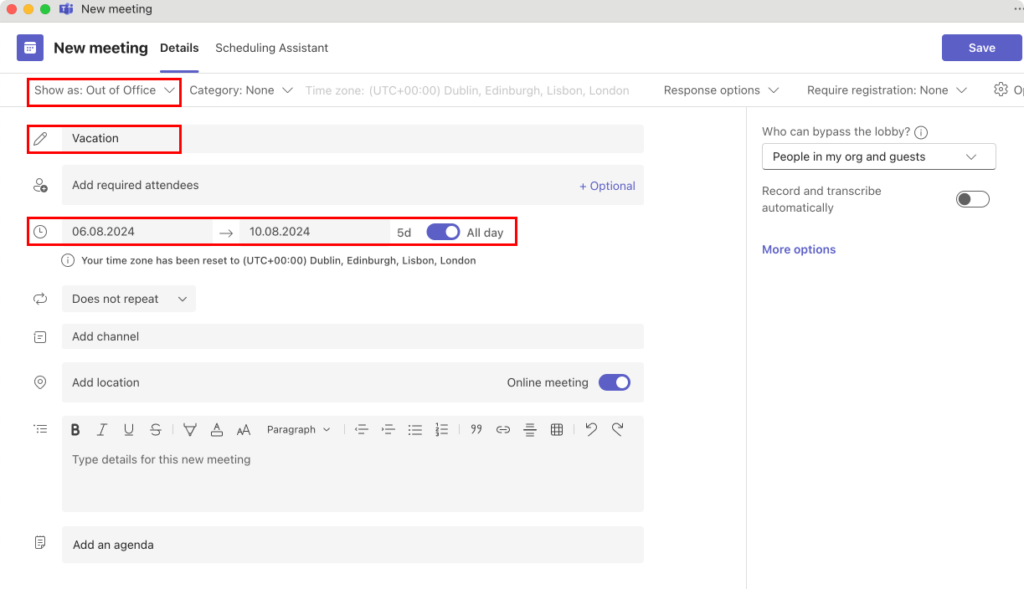Screen dimensions: 1024x589
Task: Click the font color icon
Action: point(217,430)
